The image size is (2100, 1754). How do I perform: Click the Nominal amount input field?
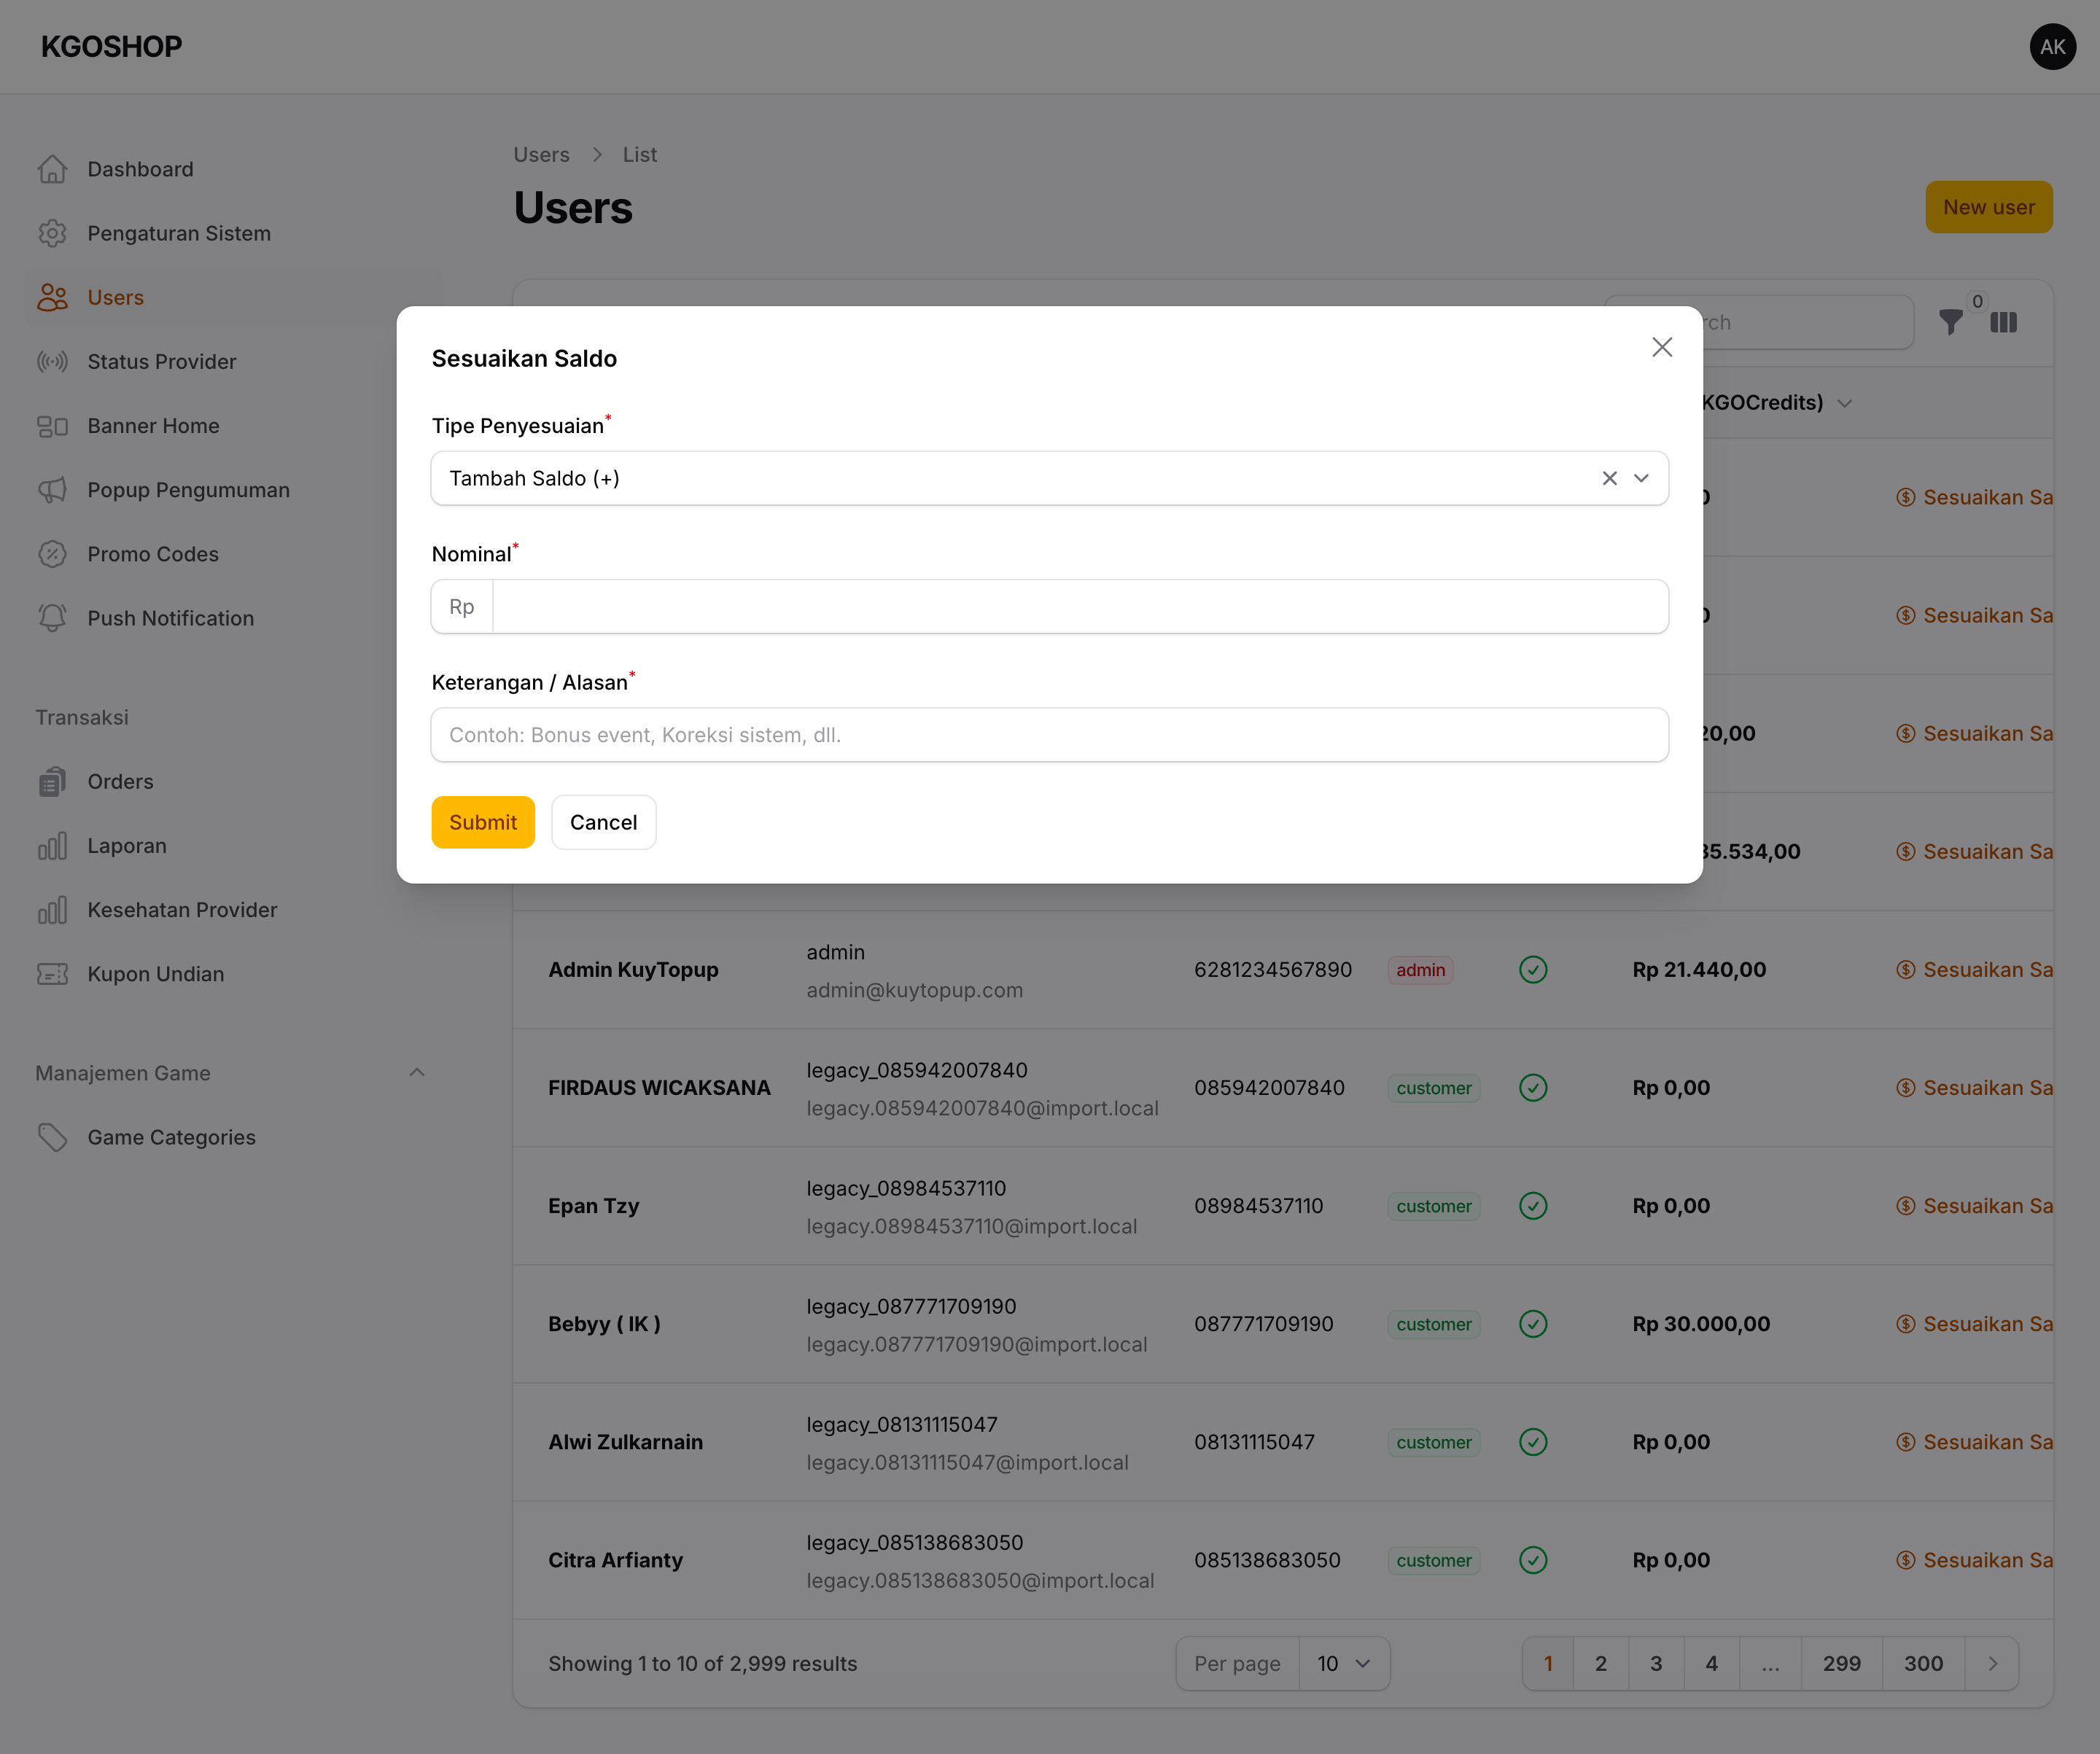point(1080,606)
